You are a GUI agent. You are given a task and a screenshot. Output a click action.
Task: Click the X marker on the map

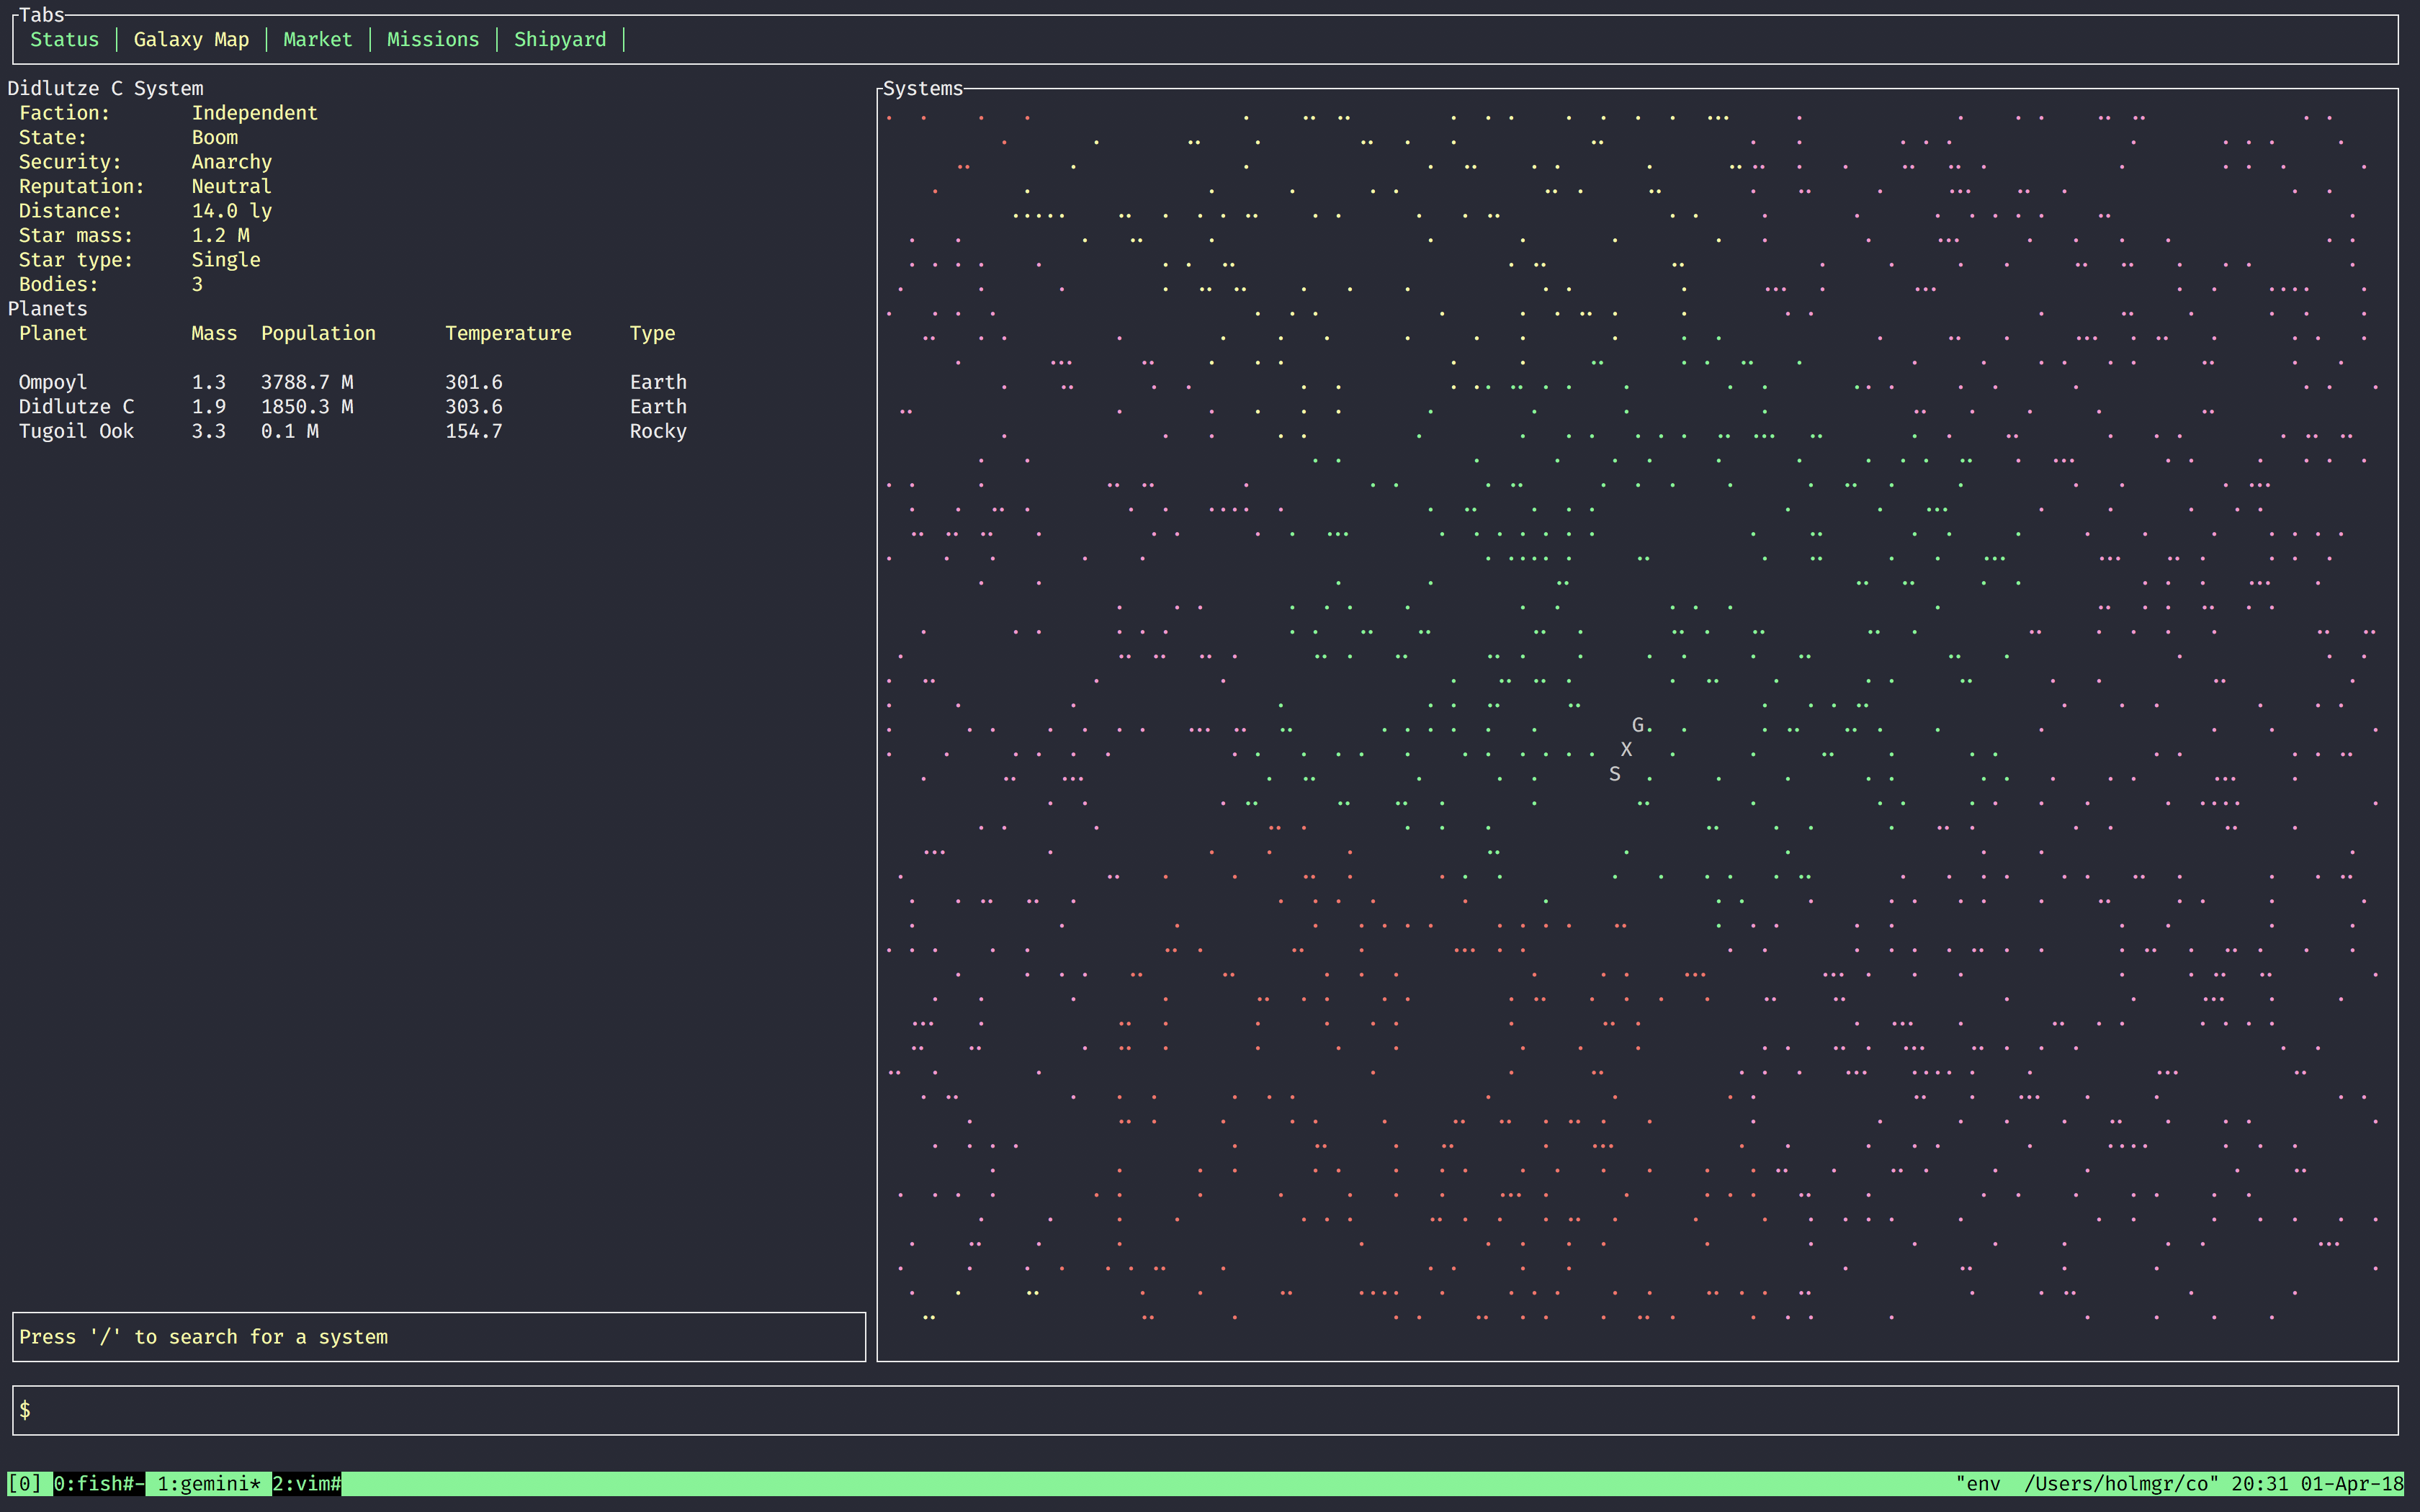click(1626, 749)
